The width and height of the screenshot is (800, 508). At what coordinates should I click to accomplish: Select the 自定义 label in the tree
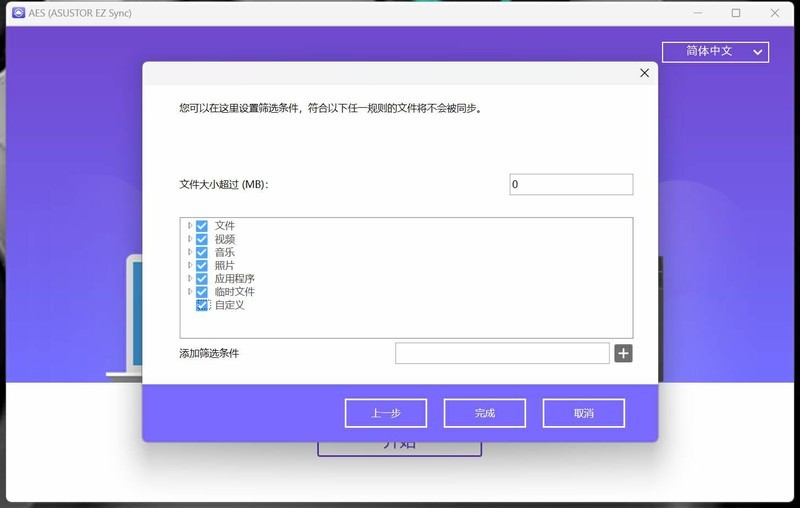click(x=230, y=305)
